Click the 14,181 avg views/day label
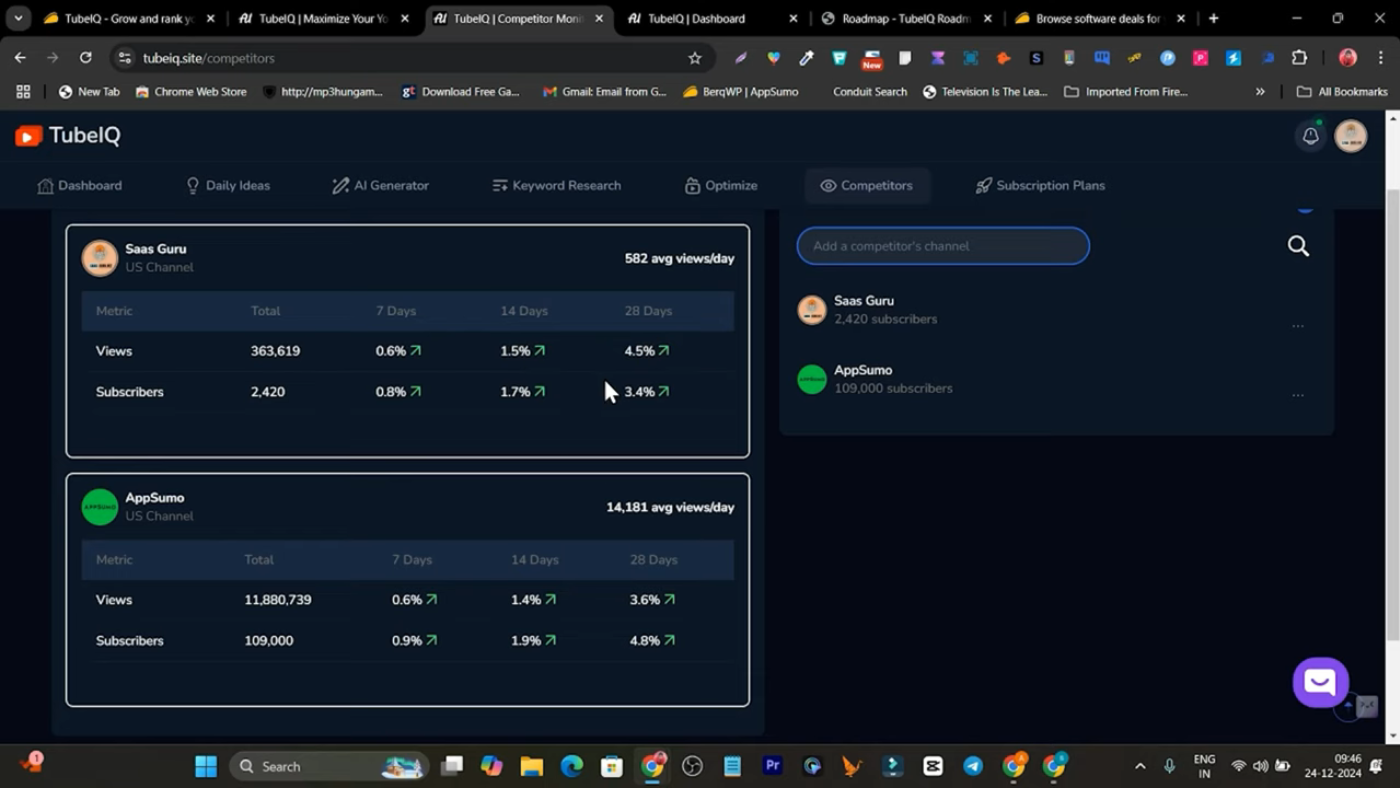The width and height of the screenshot is (1400, 788). coord(670,507)
